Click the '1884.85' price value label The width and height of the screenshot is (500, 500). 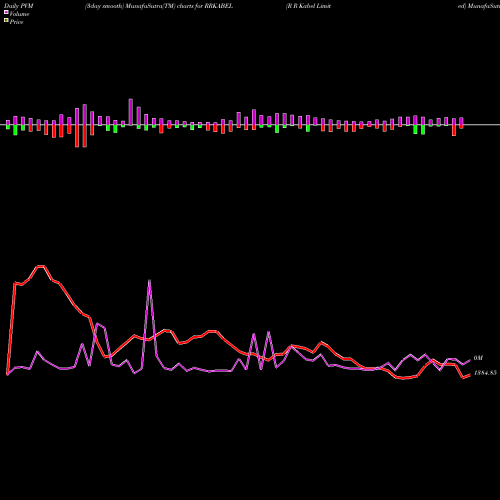485,373
